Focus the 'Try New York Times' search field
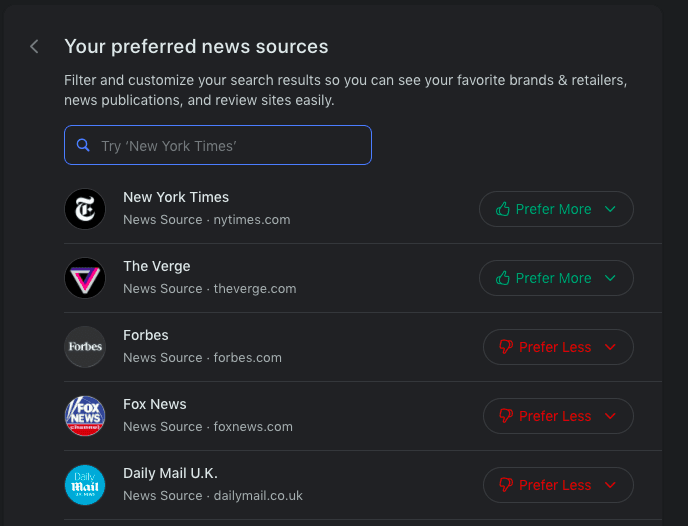This screenshot has height=526, width=688. click(218, 145)
